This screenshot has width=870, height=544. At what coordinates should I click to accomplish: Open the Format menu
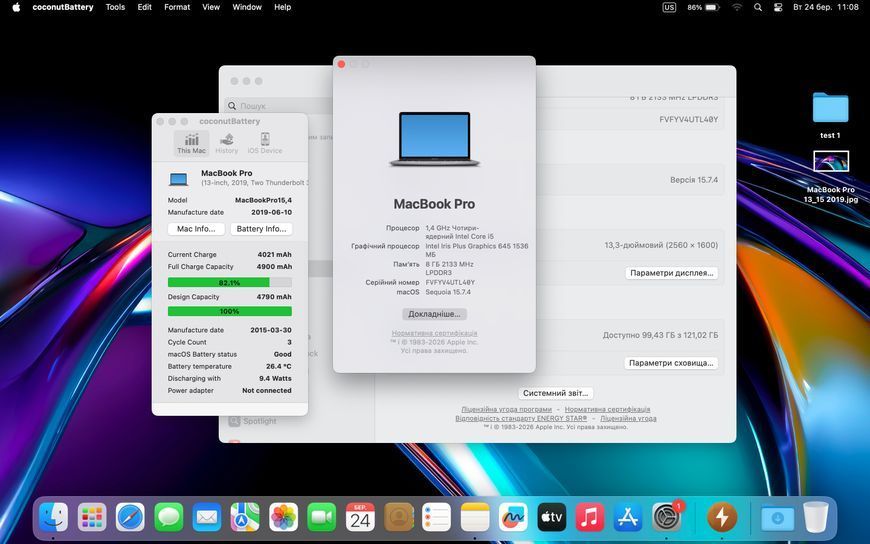click(x=177, y=7)
